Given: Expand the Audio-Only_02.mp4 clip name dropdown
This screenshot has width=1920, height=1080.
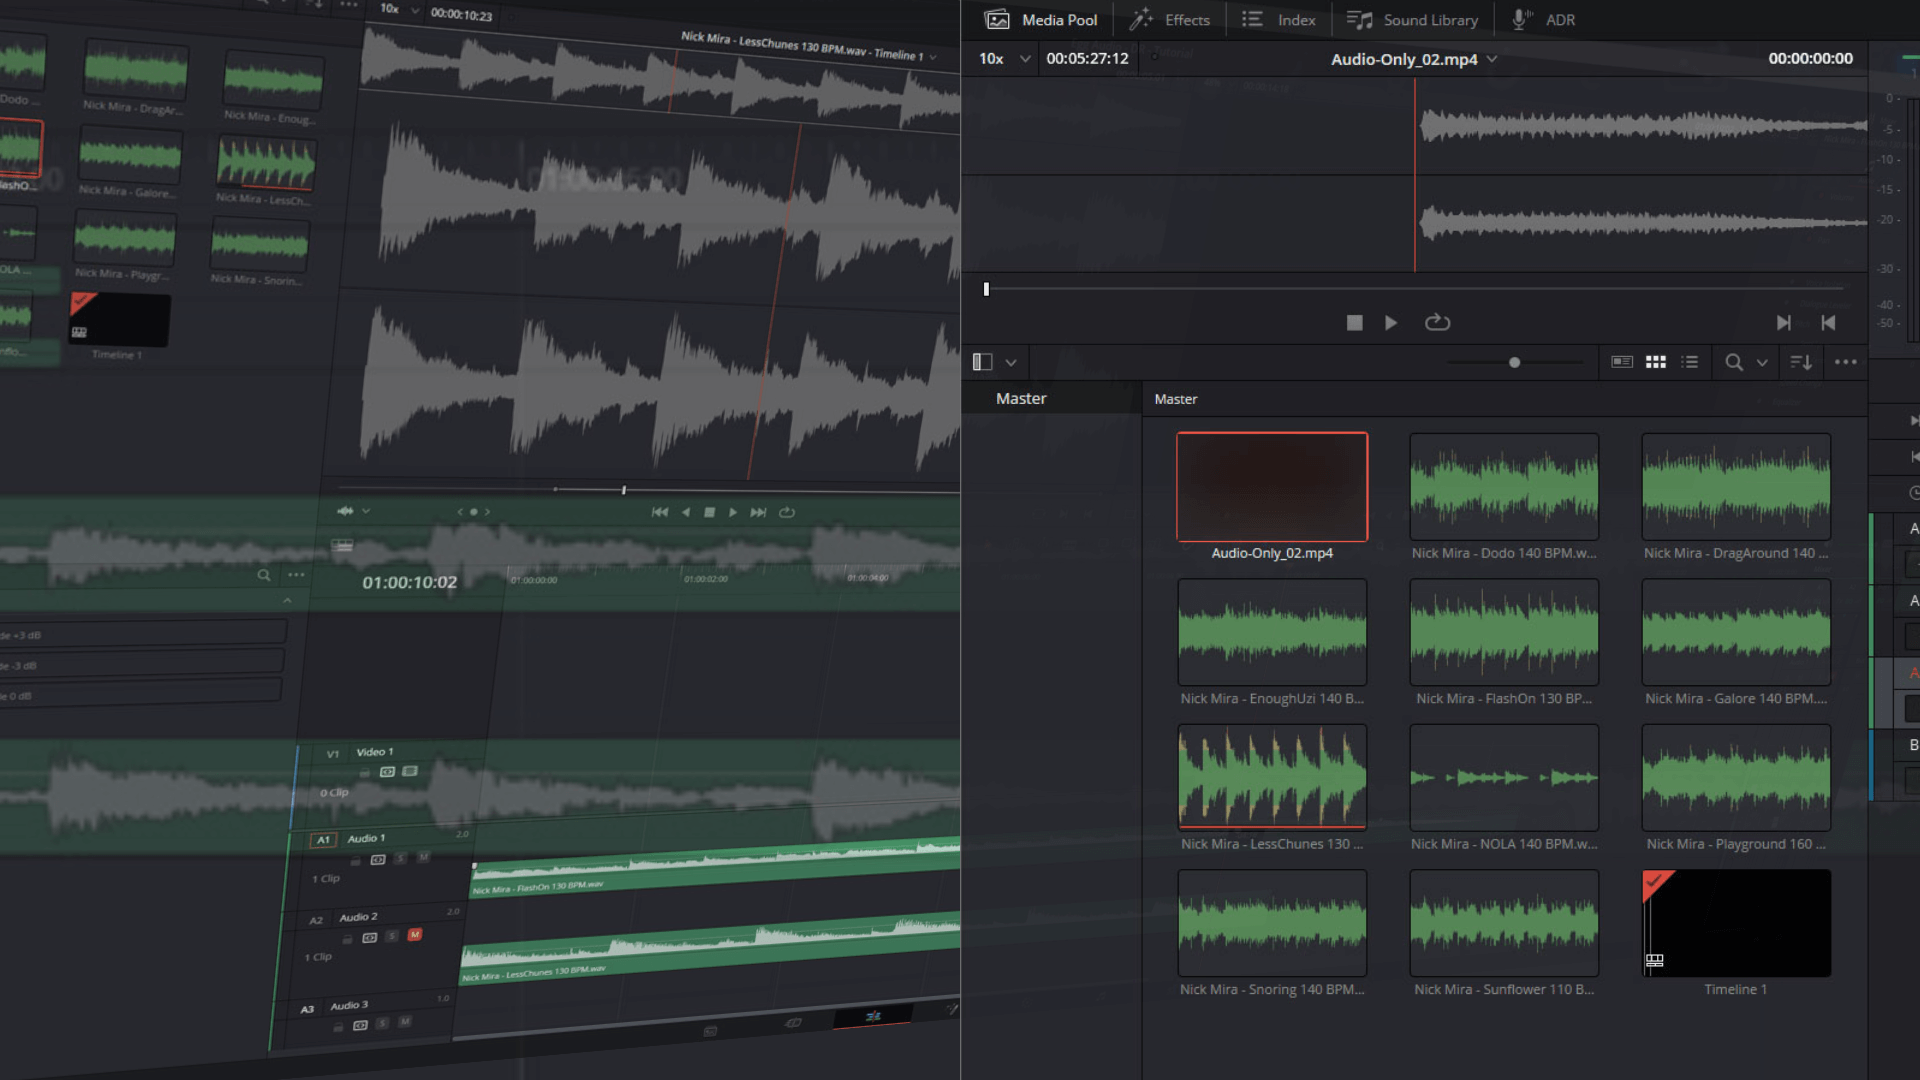Looking at the screenshot, I should 1492,59.
